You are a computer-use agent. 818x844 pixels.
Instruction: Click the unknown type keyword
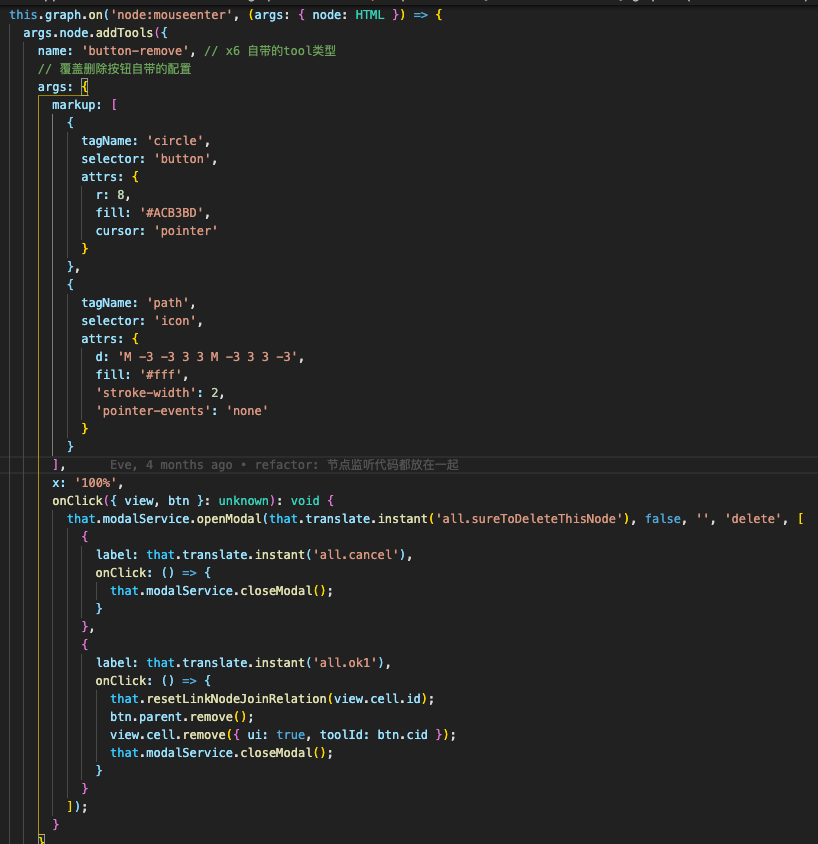pos(243,501)
